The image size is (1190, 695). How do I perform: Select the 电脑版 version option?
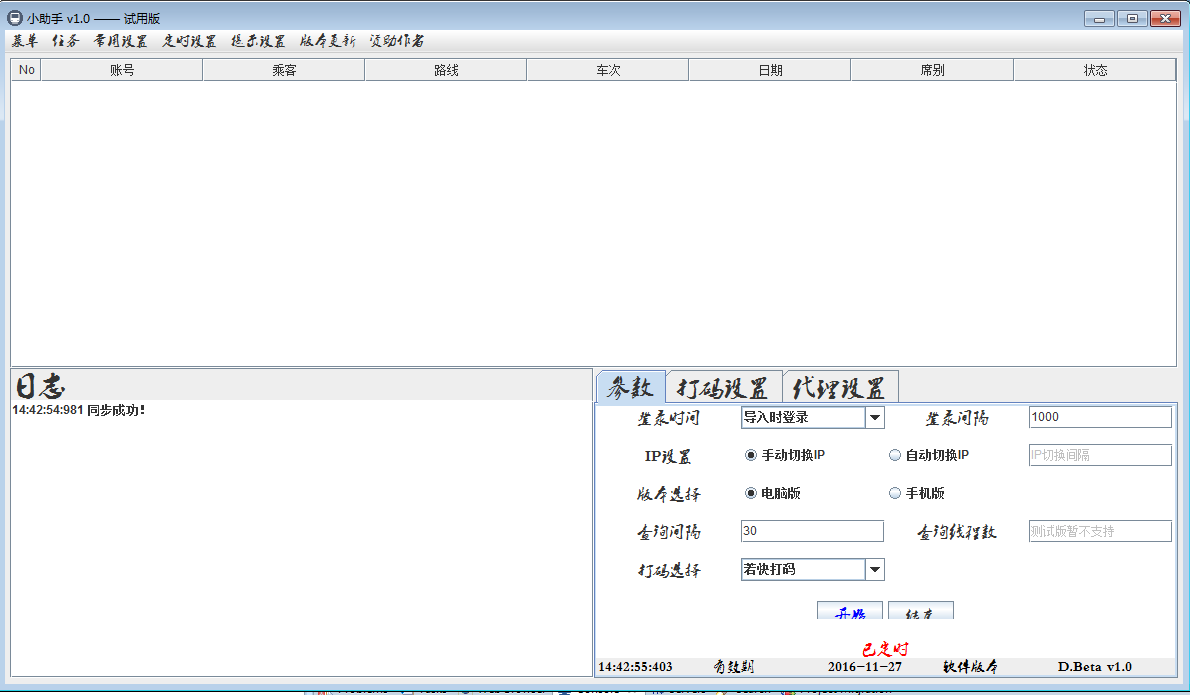(x=751, y=493)
